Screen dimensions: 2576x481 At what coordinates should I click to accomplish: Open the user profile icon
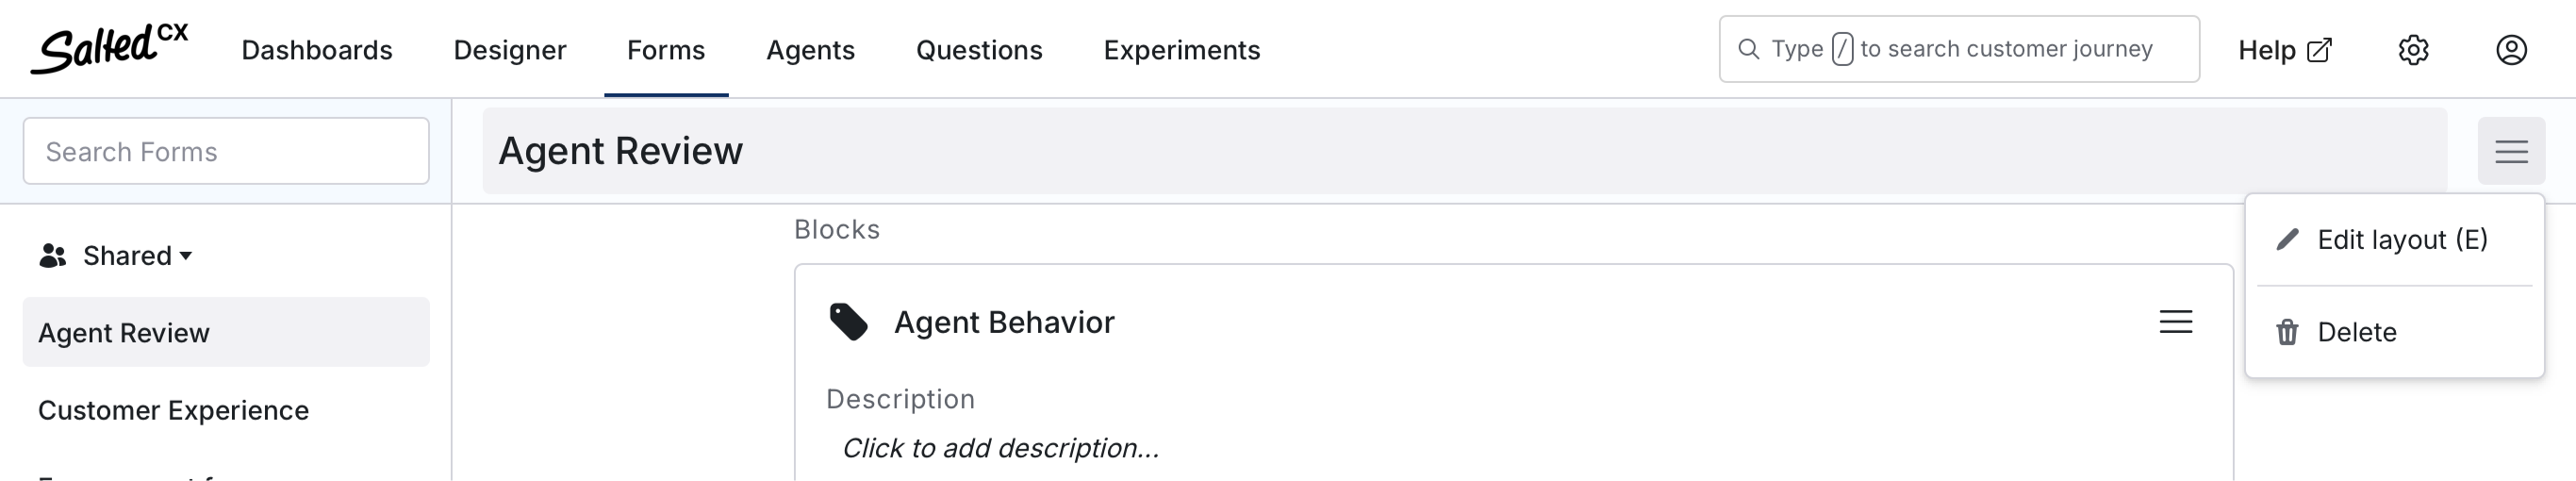point(2511,50)
